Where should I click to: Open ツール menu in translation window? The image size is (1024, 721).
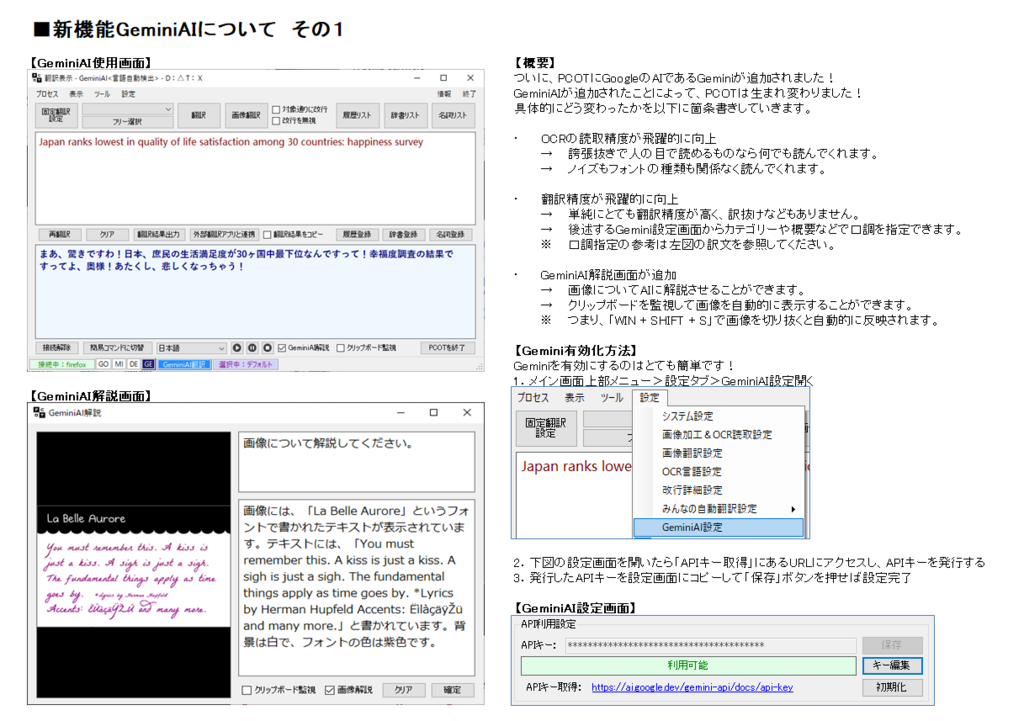pyautogui.click(x=102, y=94)
